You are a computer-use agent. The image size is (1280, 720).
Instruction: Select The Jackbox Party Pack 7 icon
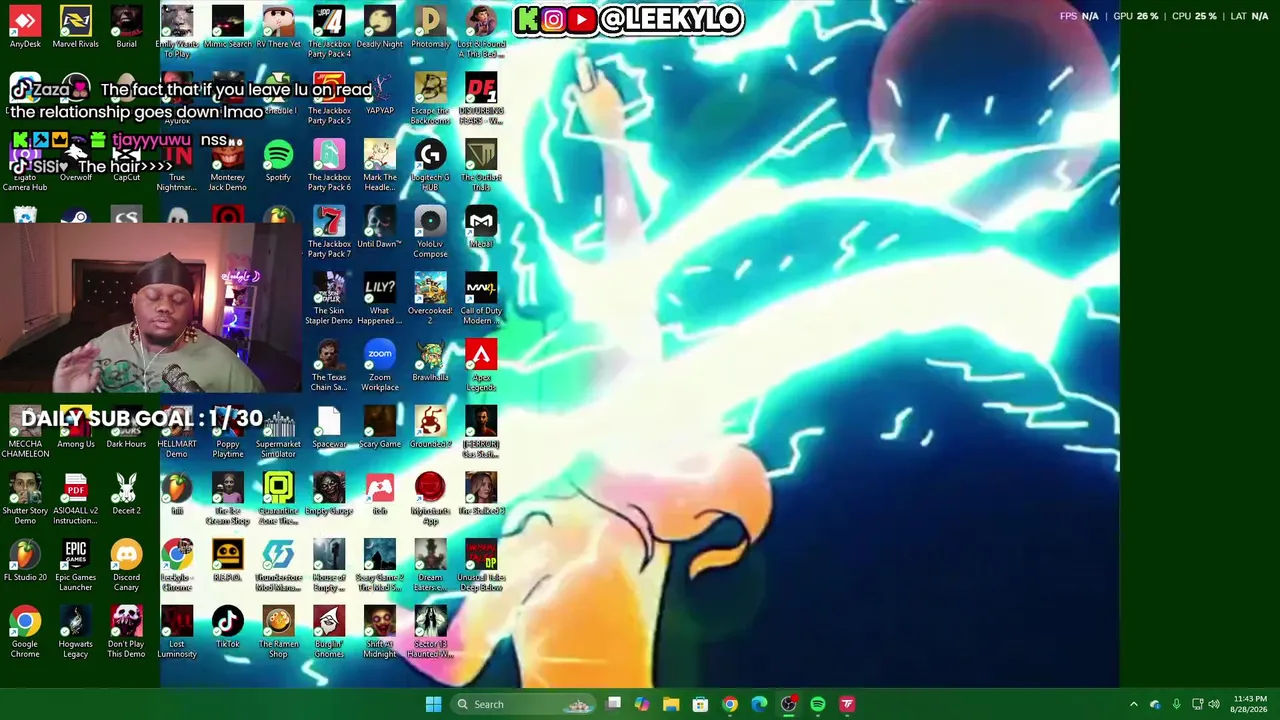329,233
